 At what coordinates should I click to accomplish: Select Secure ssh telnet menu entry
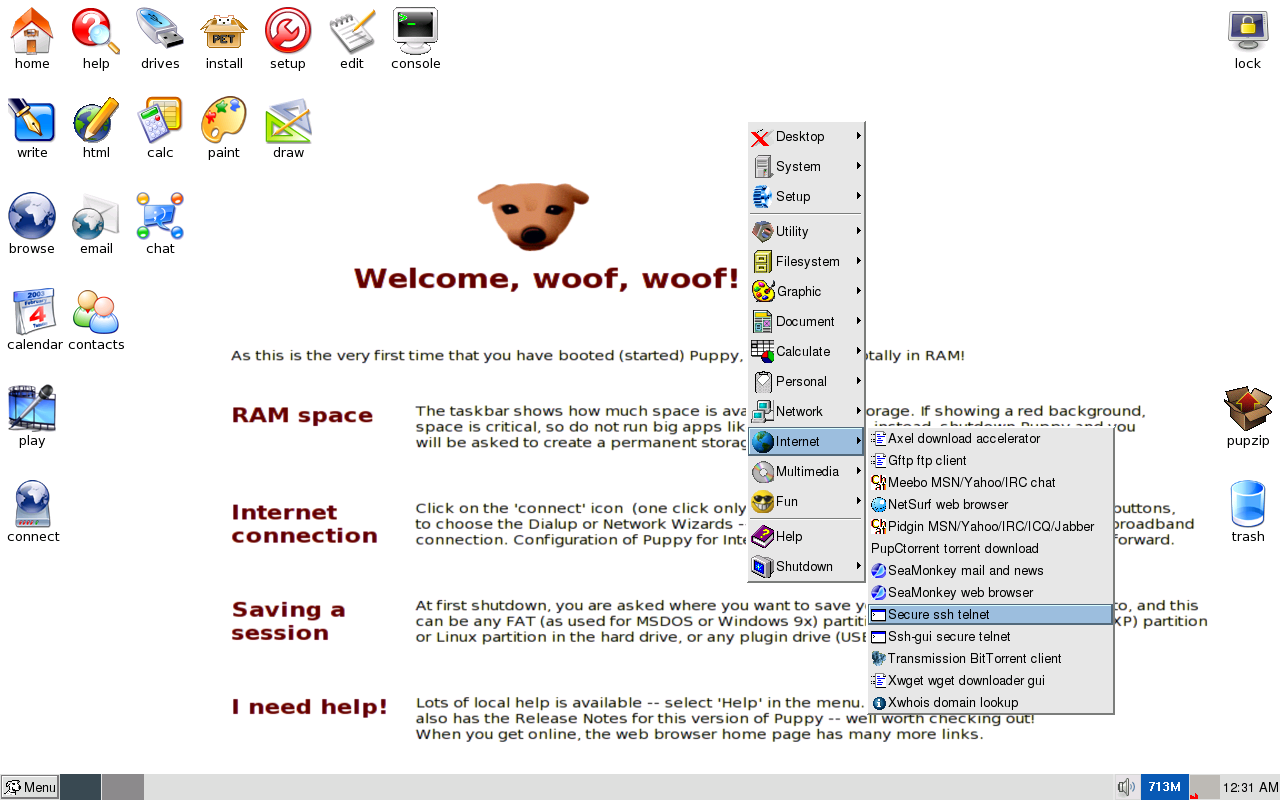click(991, 615)
